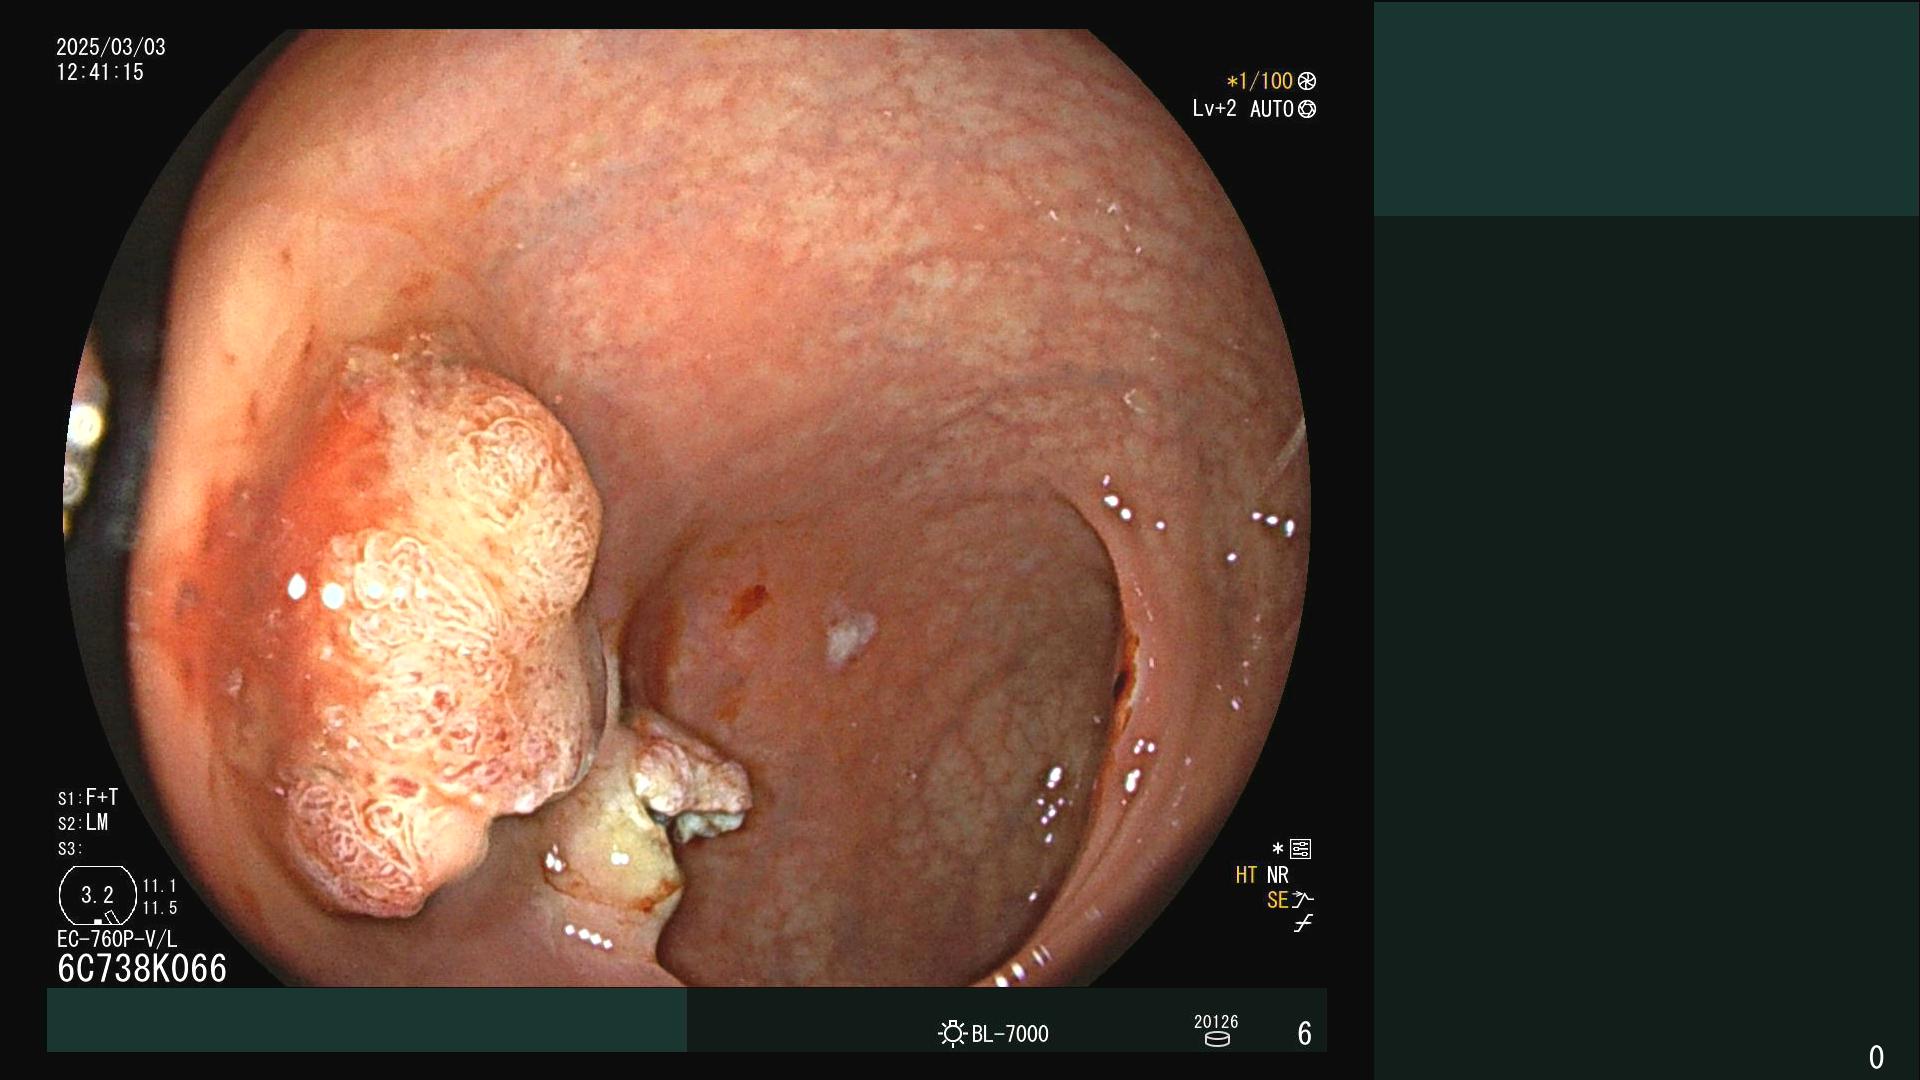Click the scope model EC-760P-V/L

[117, 939]
